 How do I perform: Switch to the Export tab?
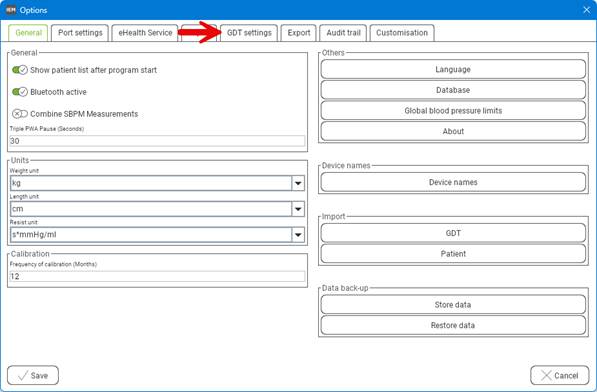298,33
